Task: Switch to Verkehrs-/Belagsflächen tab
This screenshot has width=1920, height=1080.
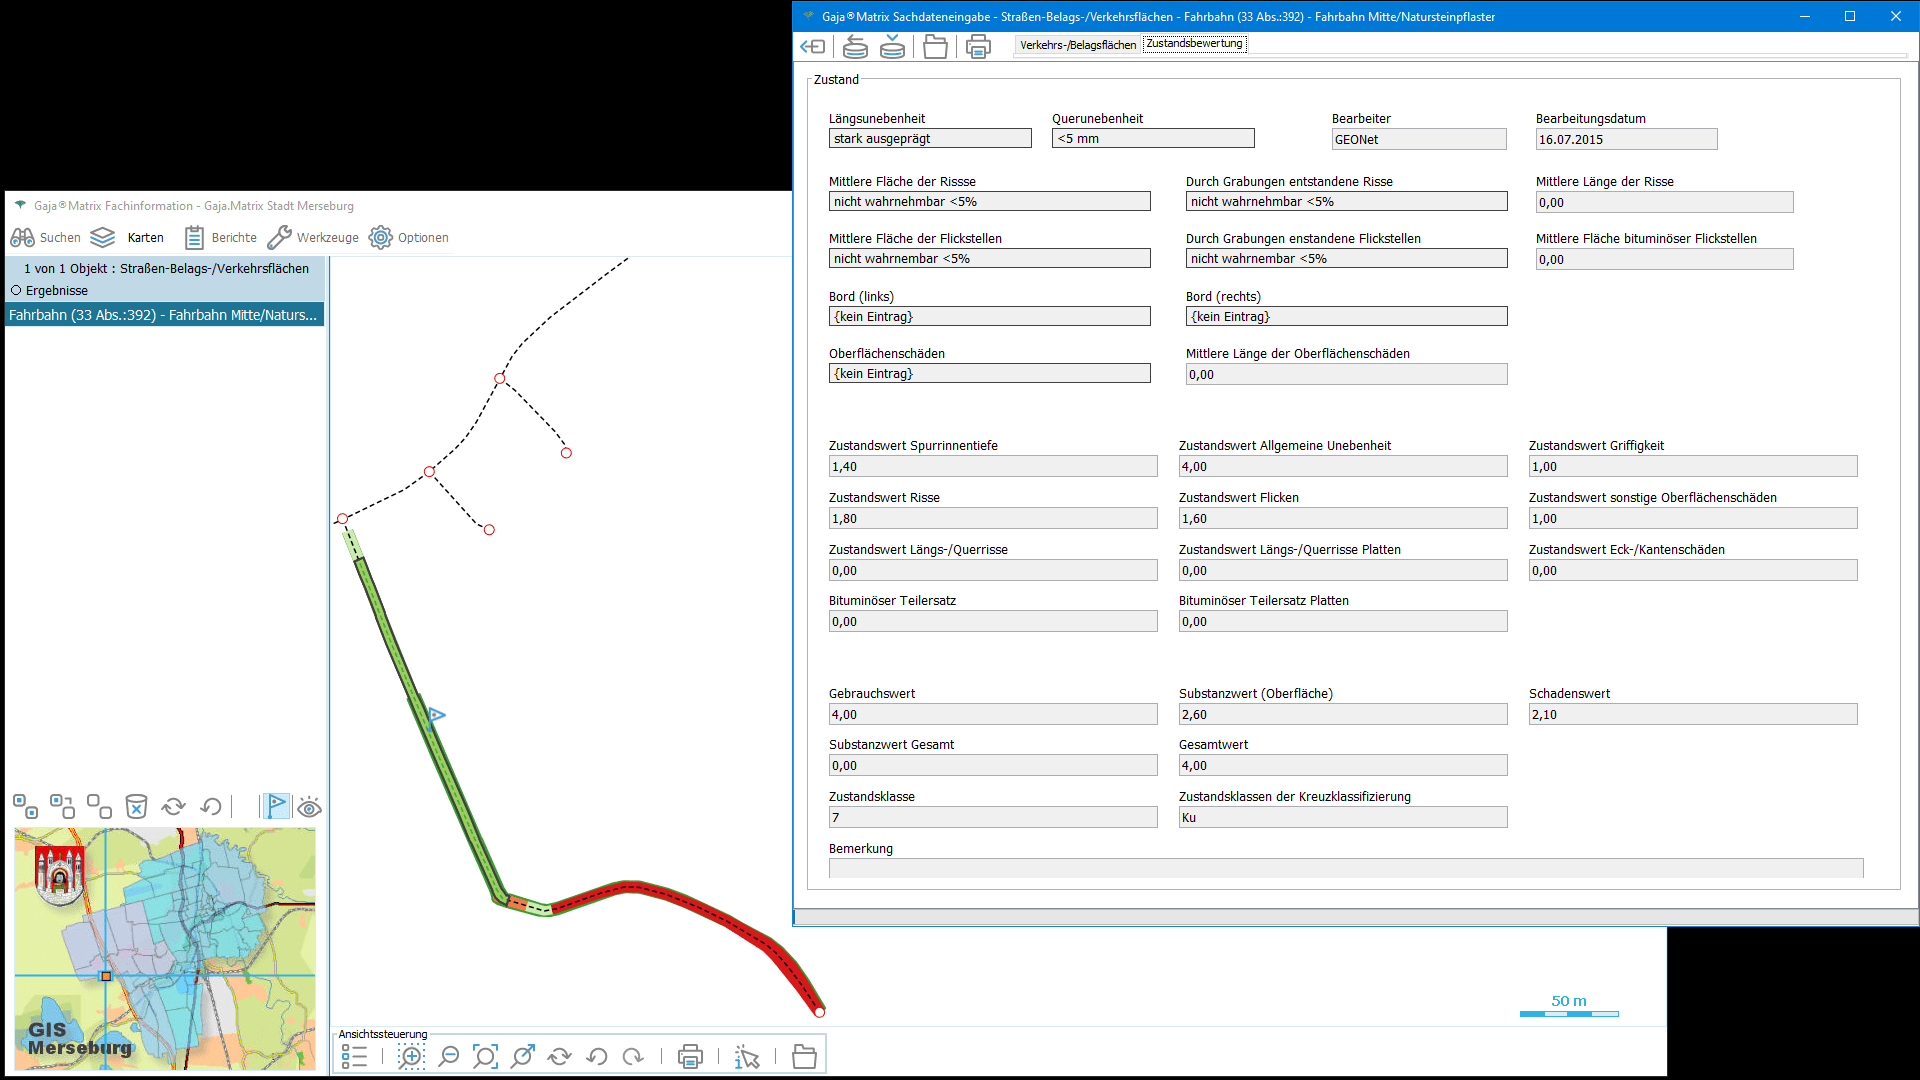Action: [1077, 45]
